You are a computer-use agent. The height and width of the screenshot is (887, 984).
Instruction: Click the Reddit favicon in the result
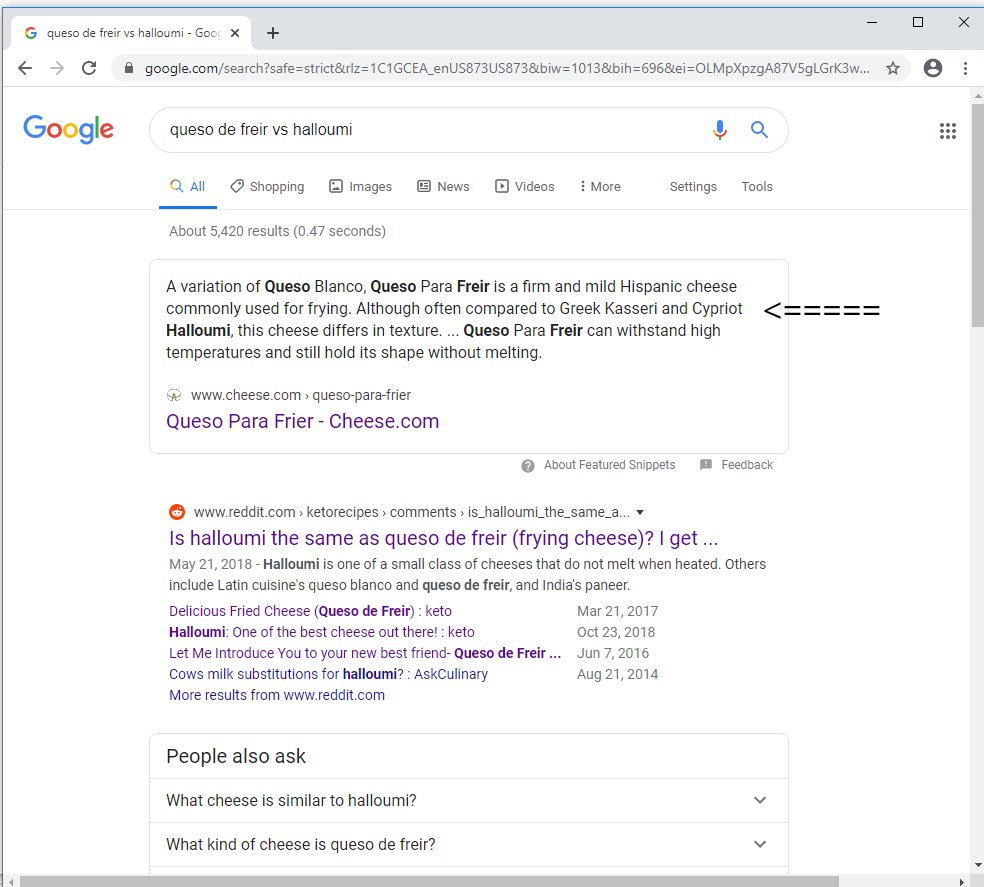(177, 512)
